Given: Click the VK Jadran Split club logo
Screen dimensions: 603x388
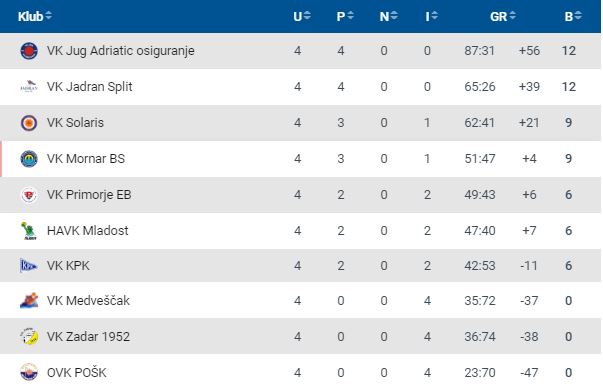Looking at the screenshot, I should pos(29,87).
